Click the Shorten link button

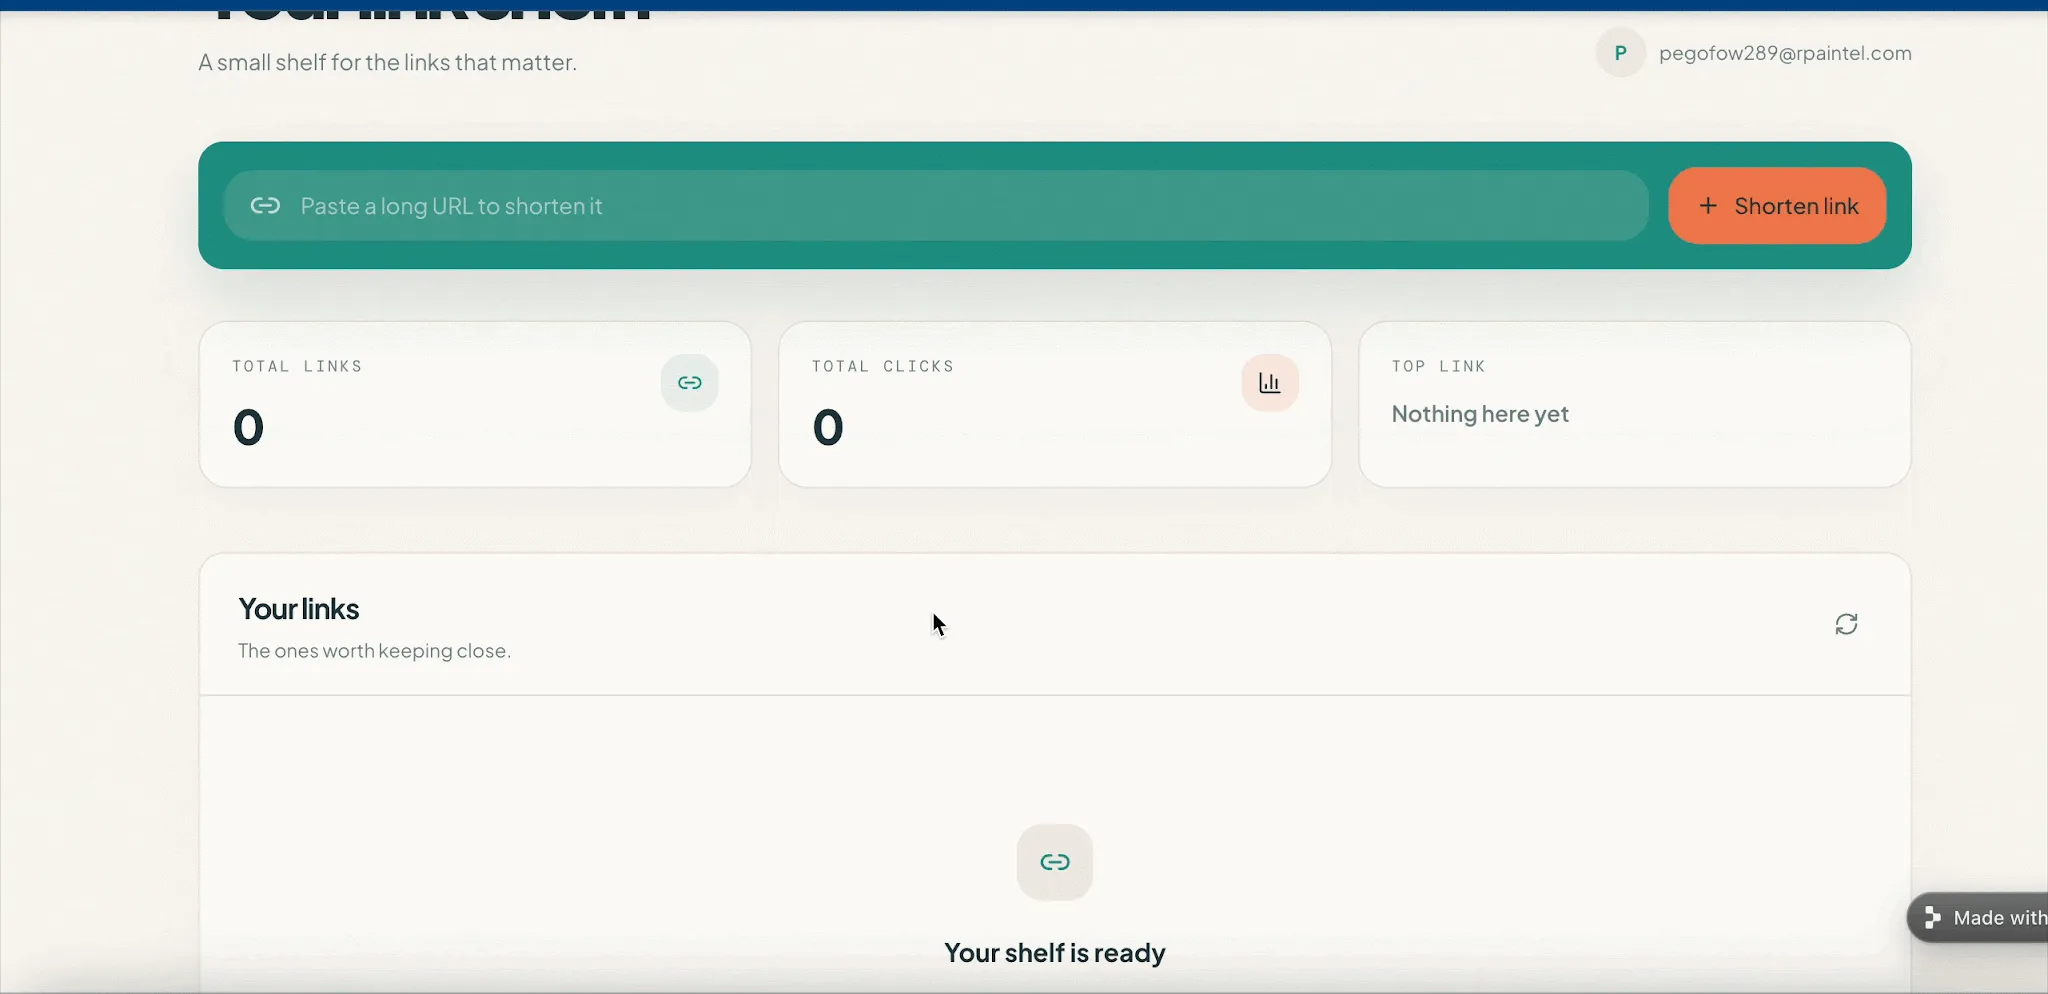1777,205
